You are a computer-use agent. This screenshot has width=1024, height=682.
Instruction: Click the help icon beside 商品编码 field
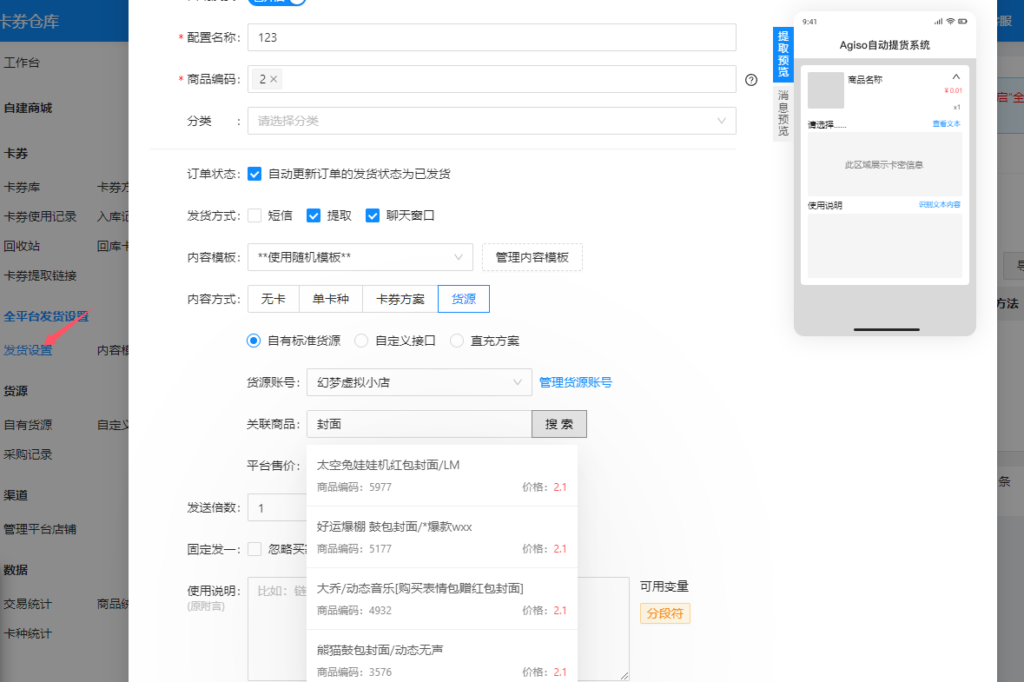[751, 80]
